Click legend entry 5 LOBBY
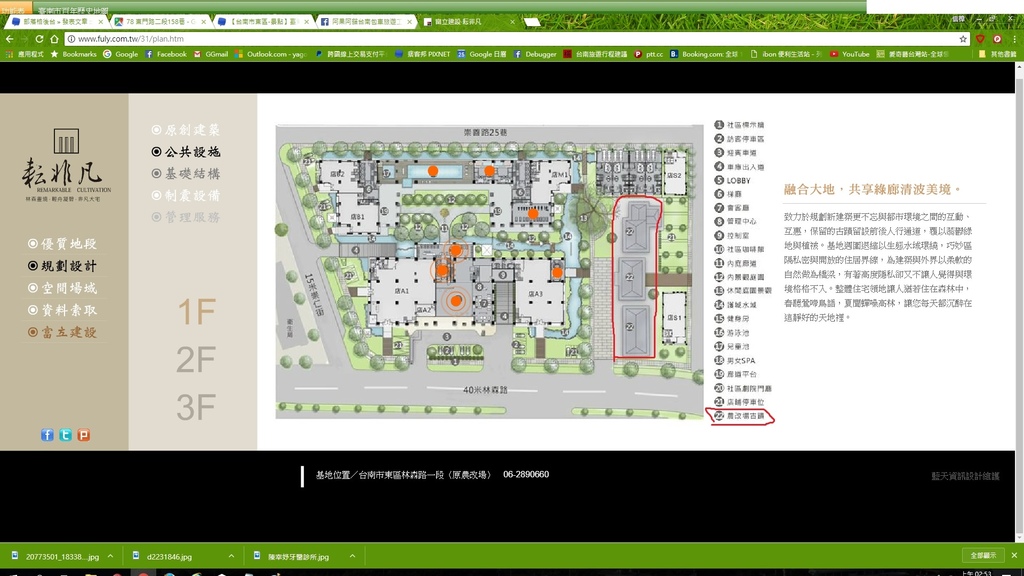 (x=733, y=181)
